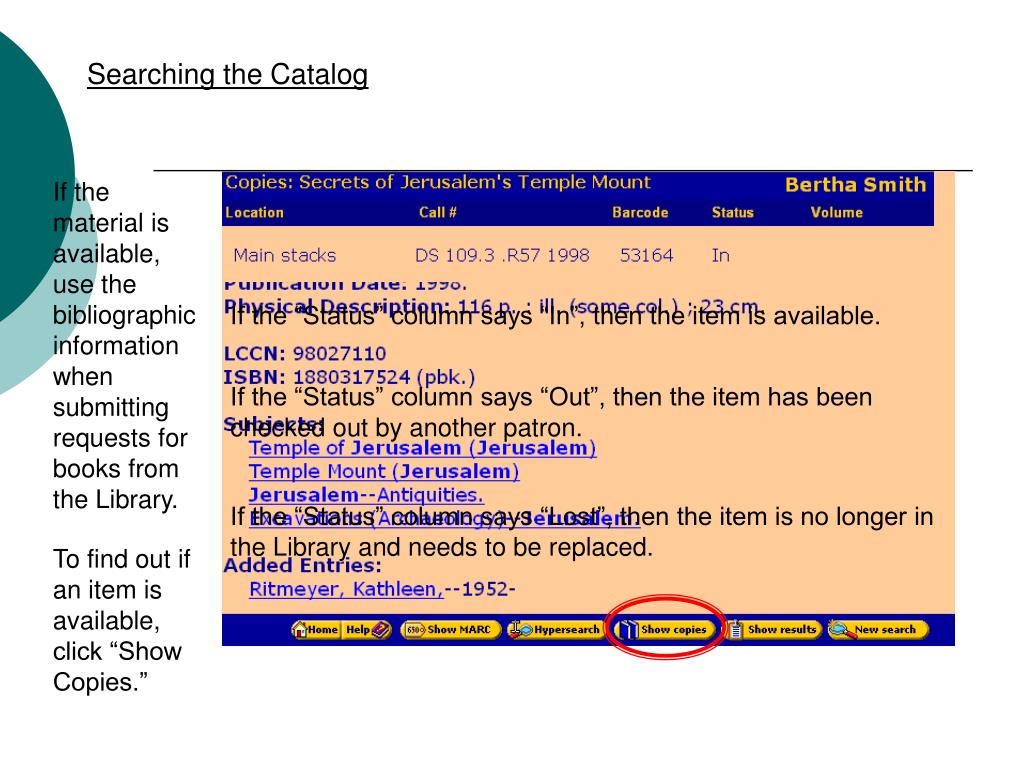The image size is (1024, 768).
Task: Click the Show results button
Action: [774, 630]
